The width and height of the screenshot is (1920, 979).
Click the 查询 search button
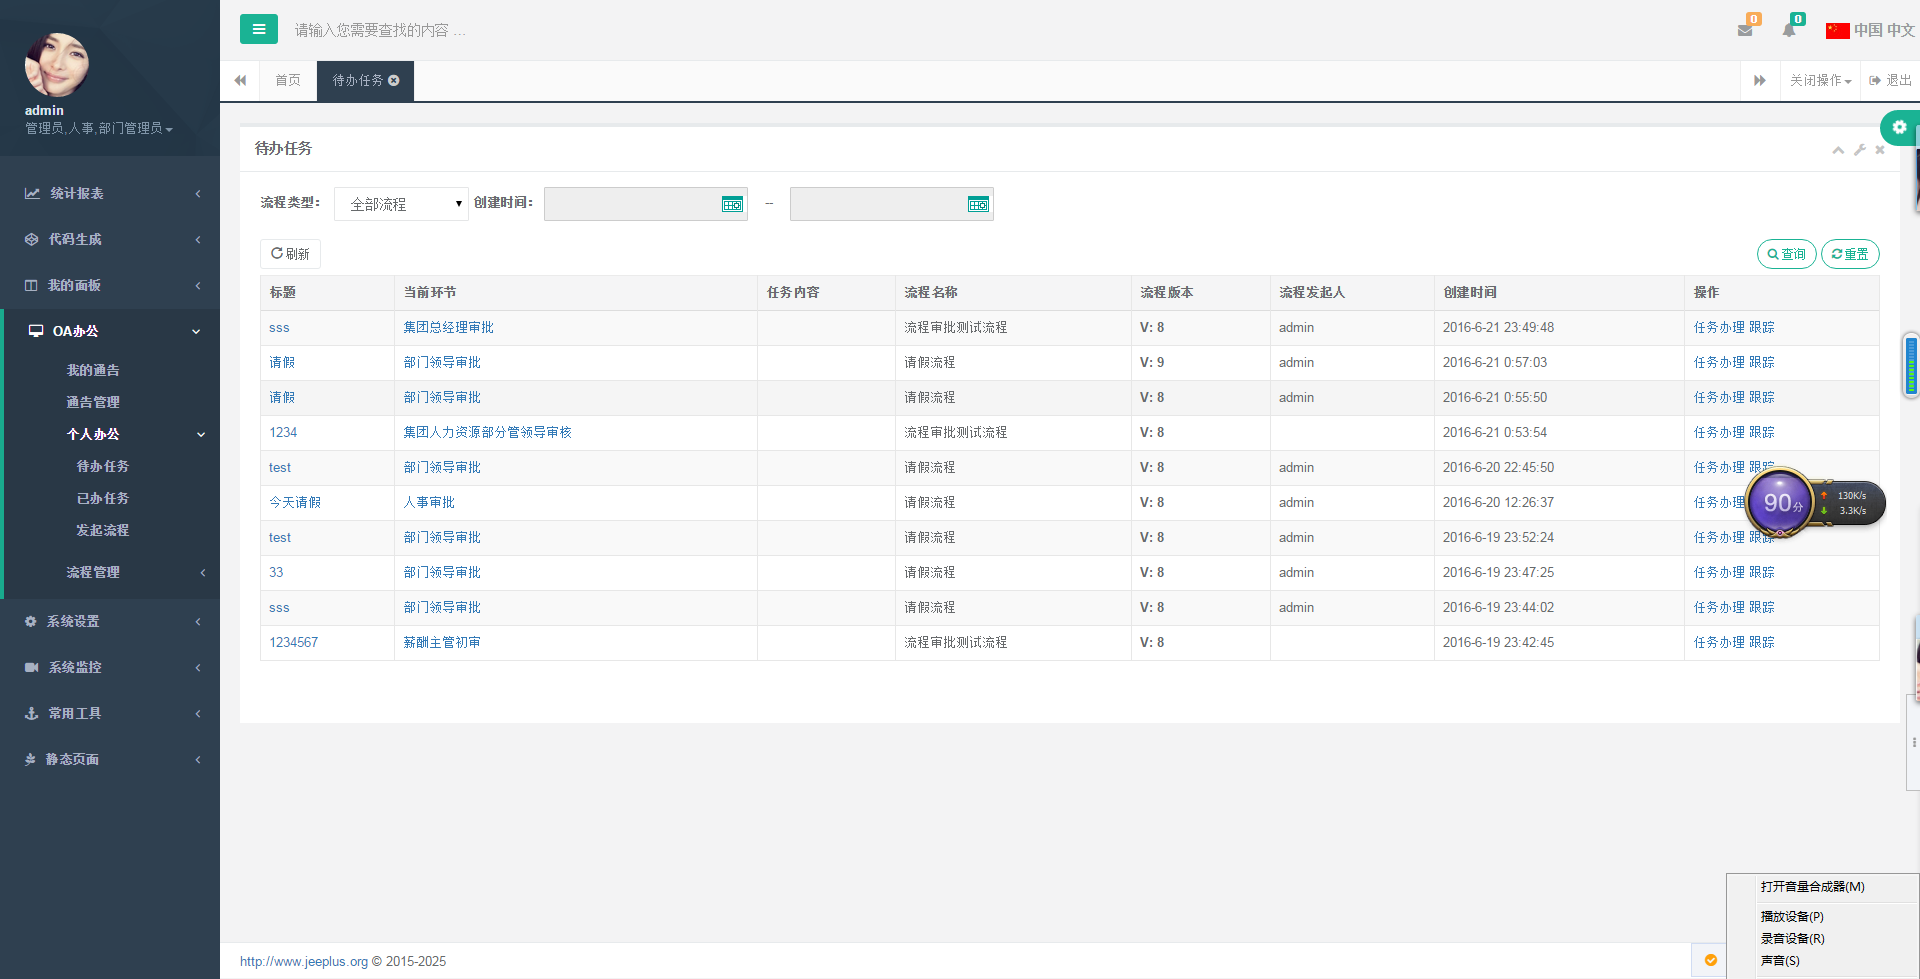tap(1786, 254)
